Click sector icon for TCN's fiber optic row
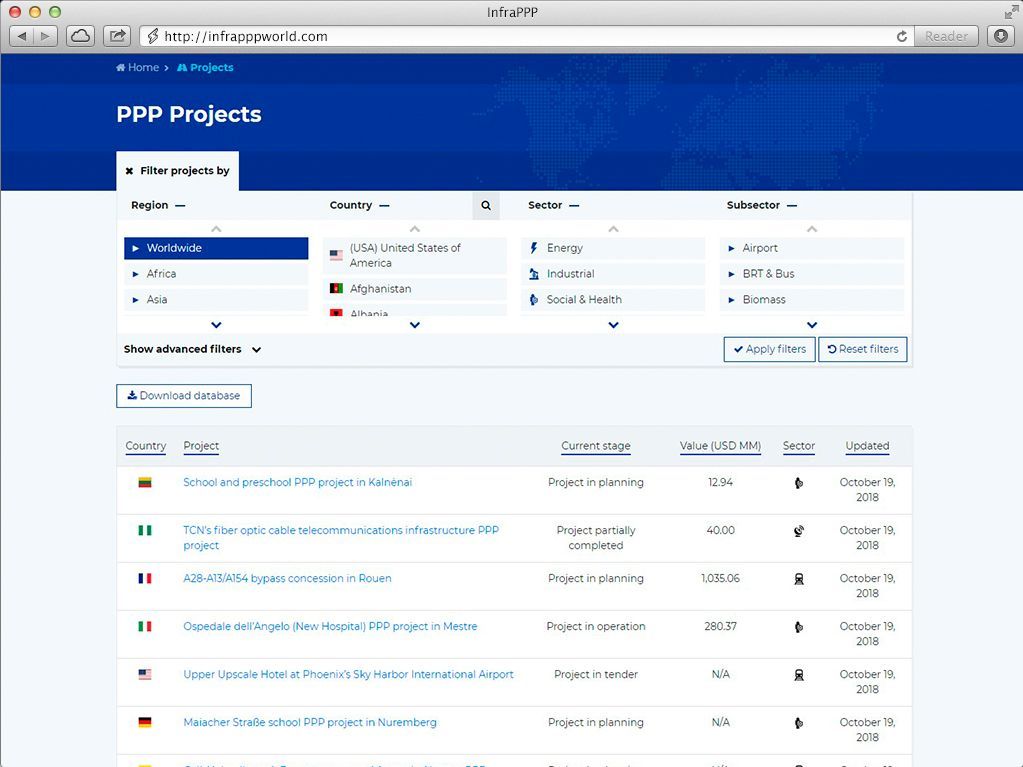 [798, 531]
